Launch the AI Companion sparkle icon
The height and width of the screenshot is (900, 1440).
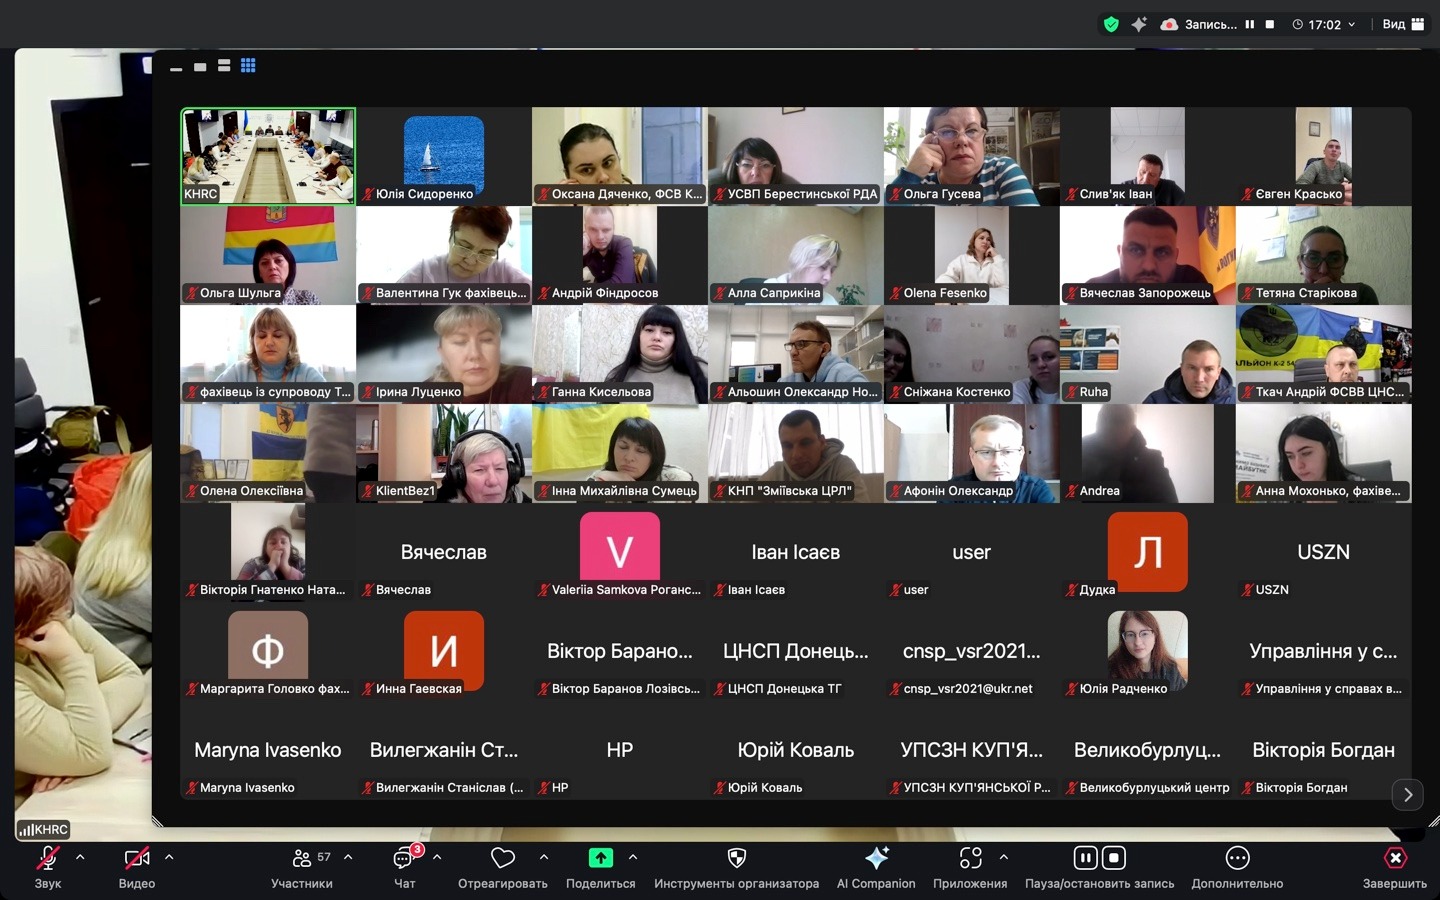tap(876, 858)
